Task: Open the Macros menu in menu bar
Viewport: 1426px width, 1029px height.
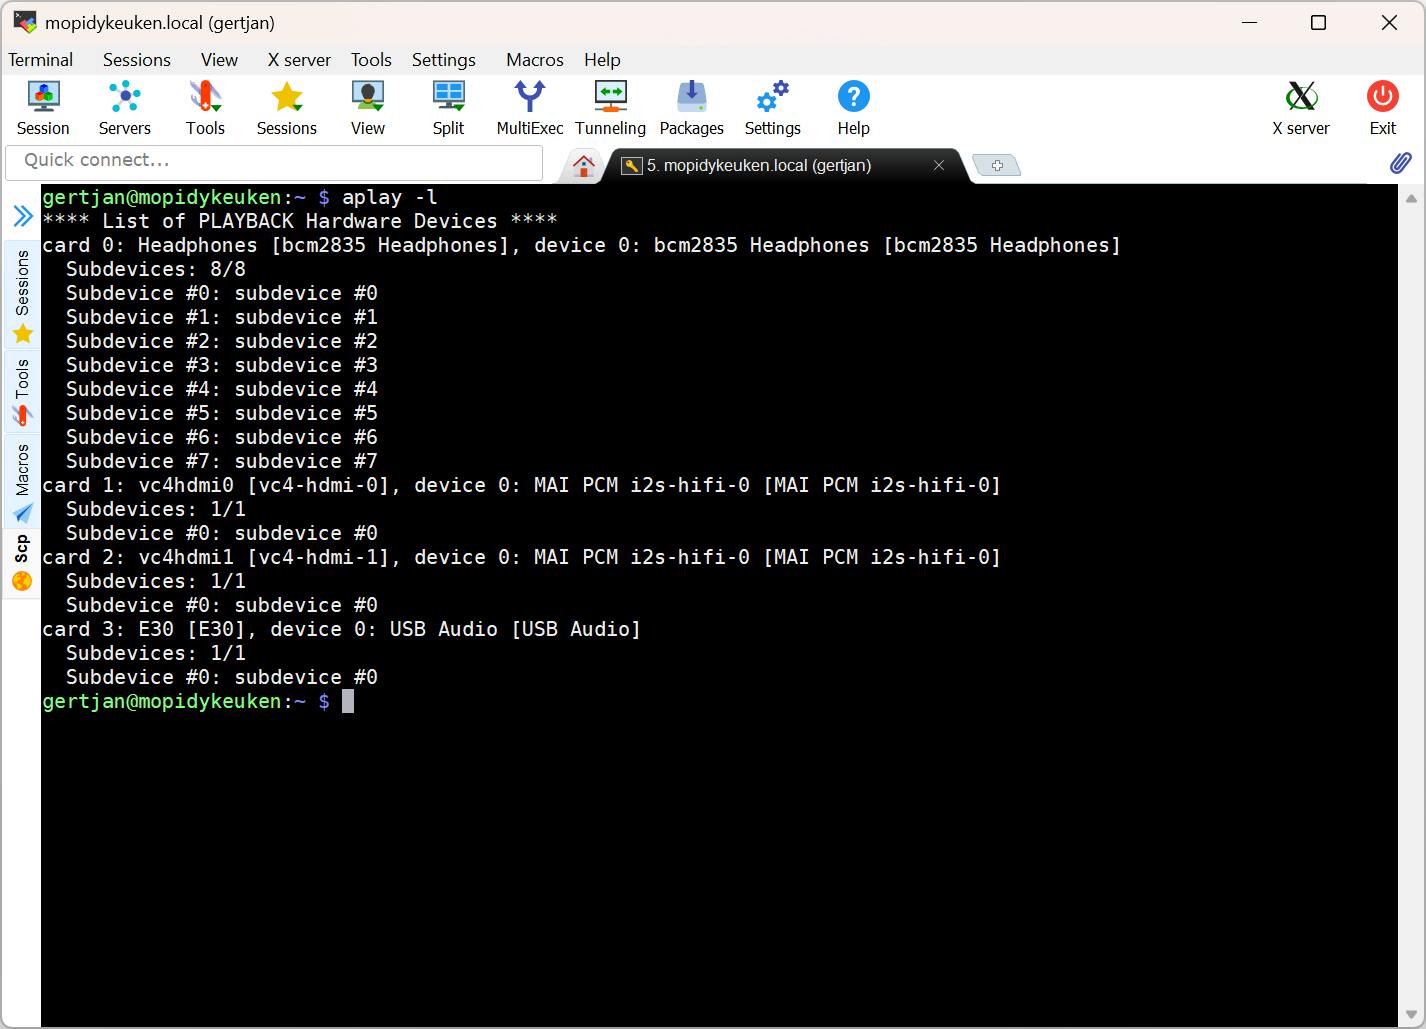Action: [x=535, y=60]
